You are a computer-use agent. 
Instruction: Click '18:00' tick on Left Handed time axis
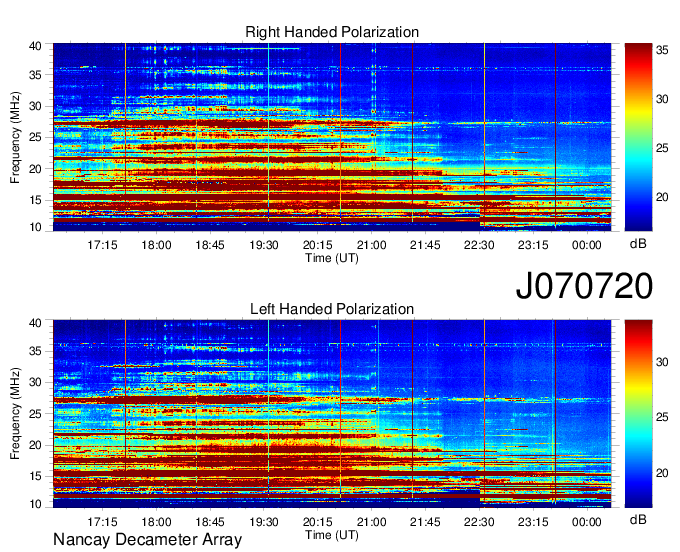(x=156, y=522)
